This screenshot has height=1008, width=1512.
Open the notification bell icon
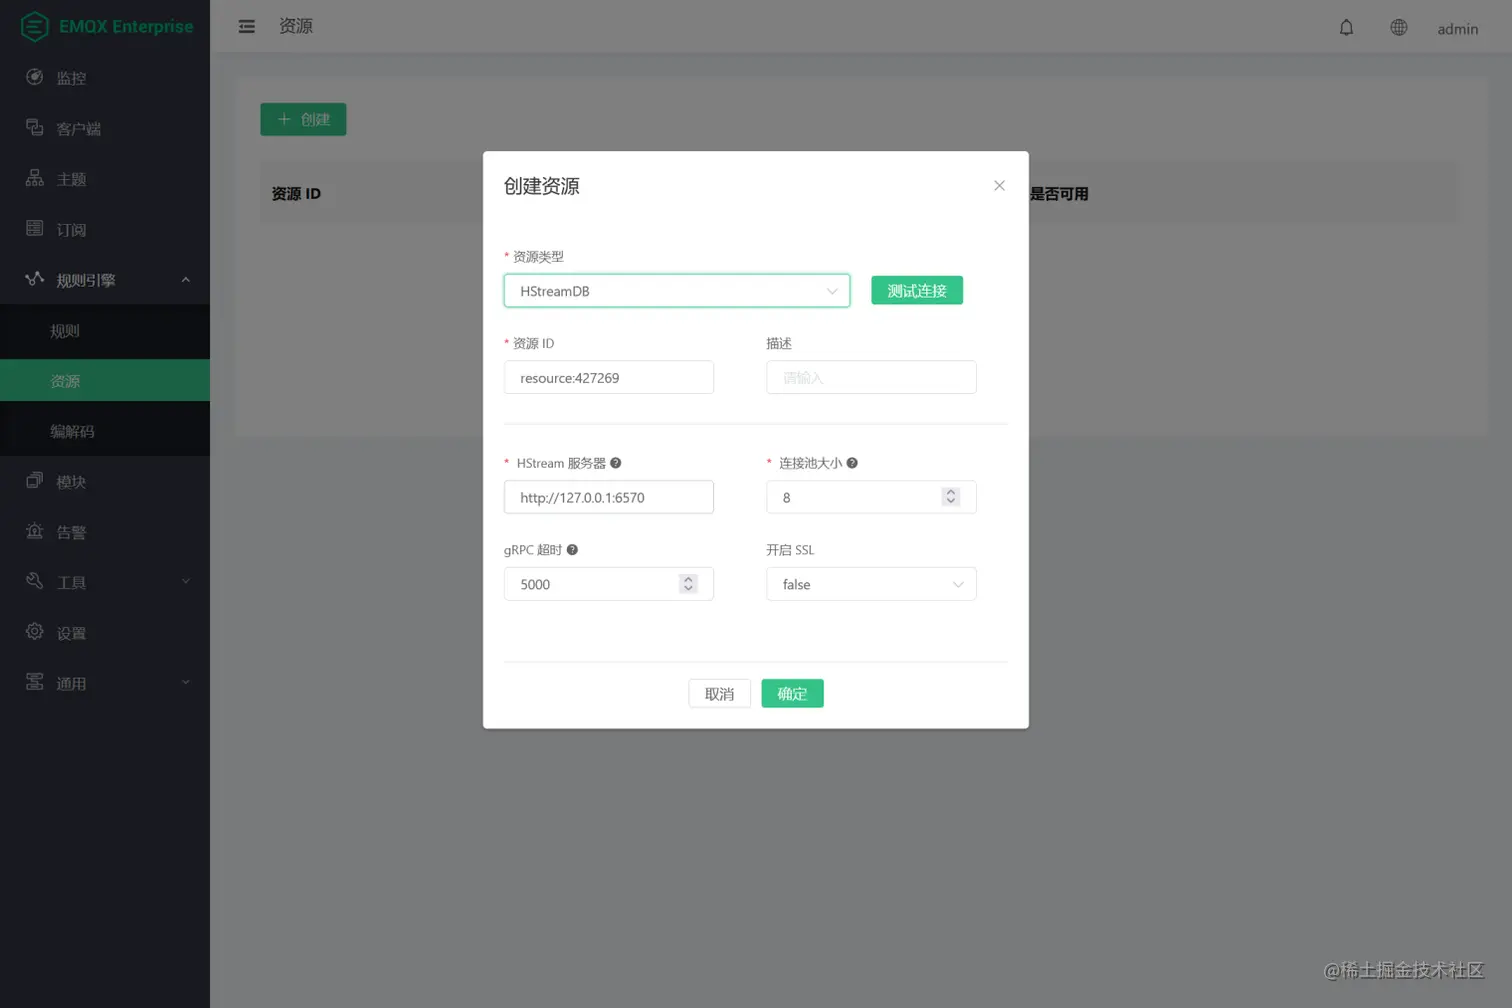(x=1346, y=27)
